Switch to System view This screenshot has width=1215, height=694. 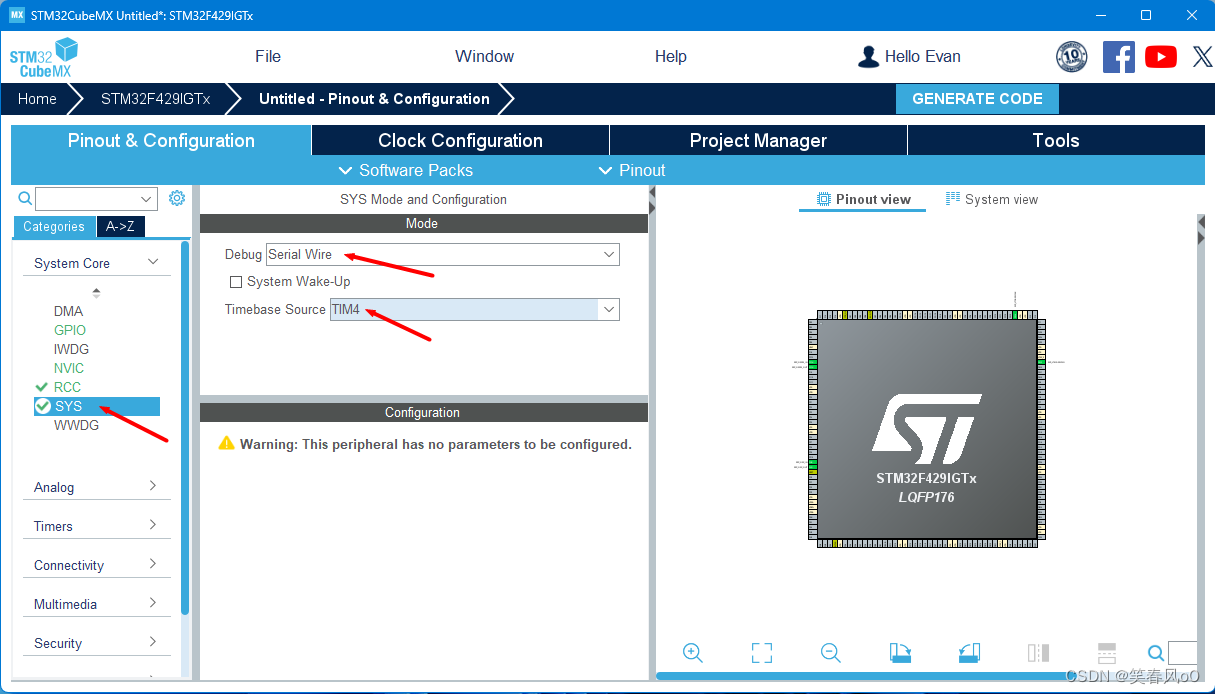992,199
